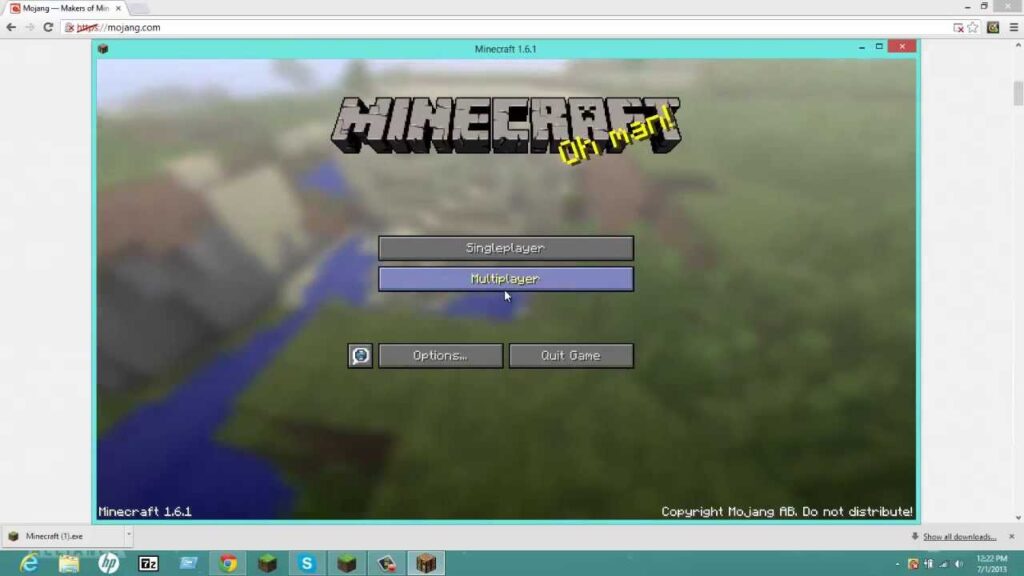The image size is (1024, 576).
Task: Minimize the Minecraft 1.6.1 window
Action: pos(861,47)
